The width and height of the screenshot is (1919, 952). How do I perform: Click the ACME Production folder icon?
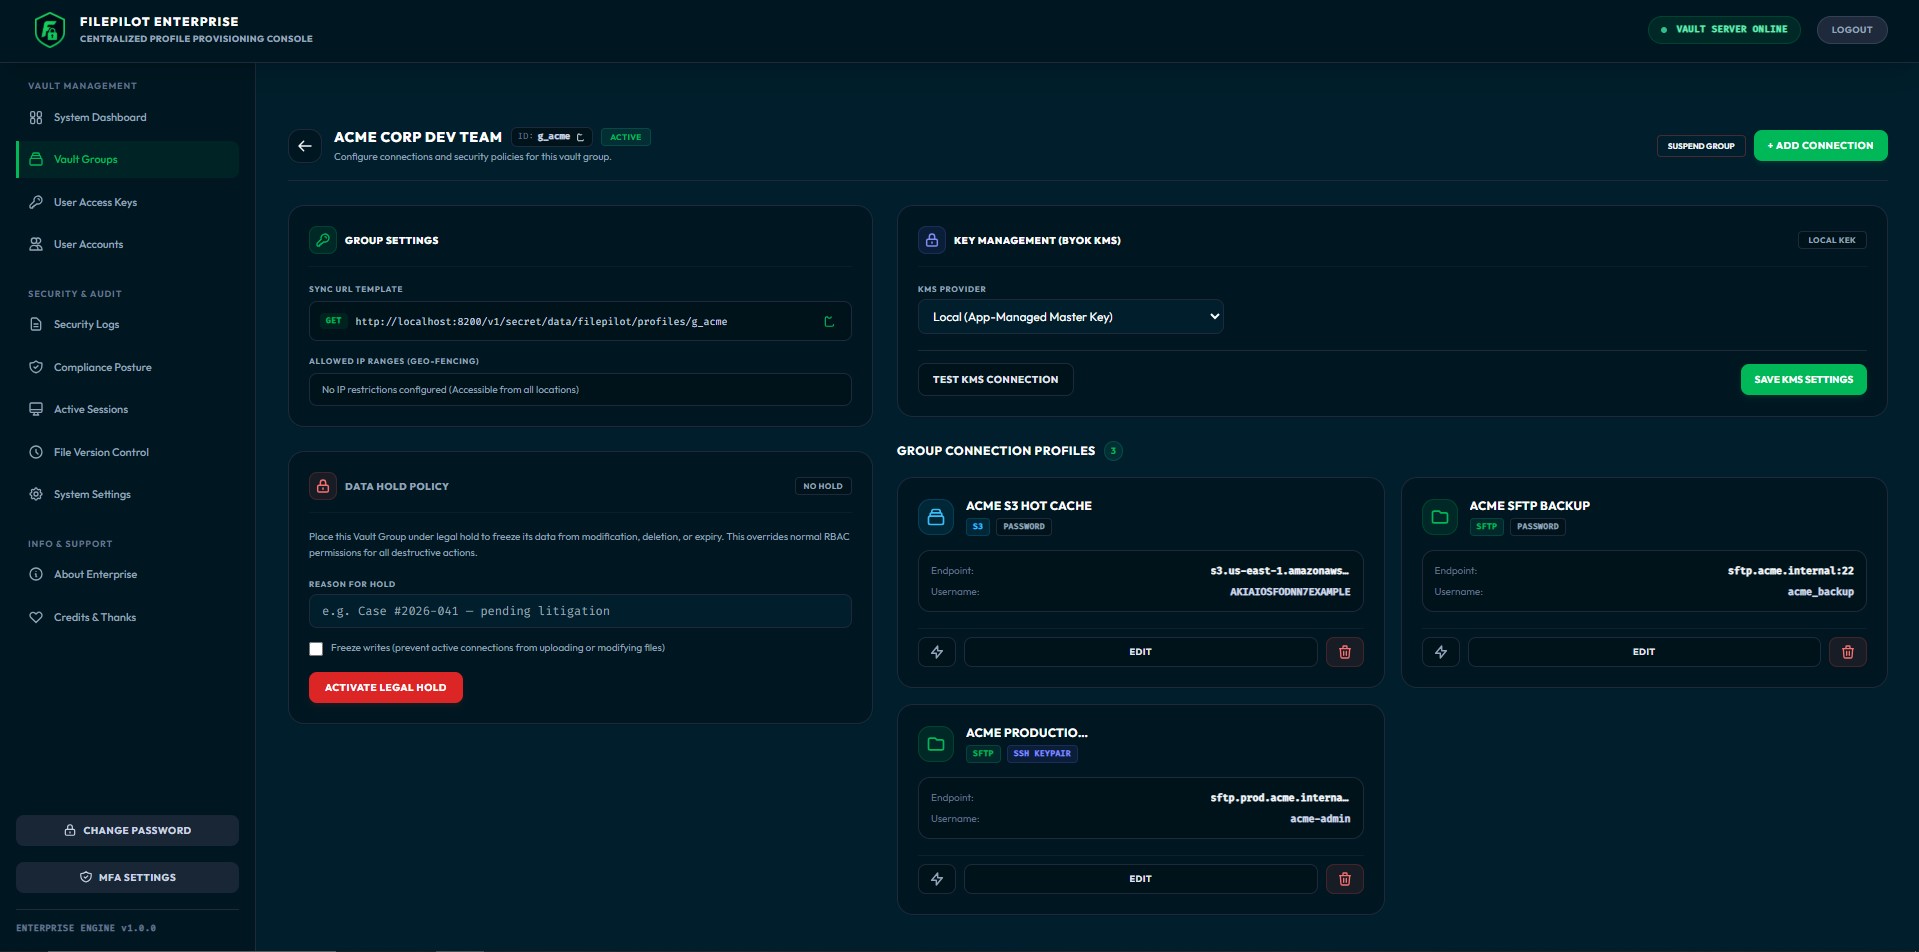pyautogui.click(x=936, y=744)
